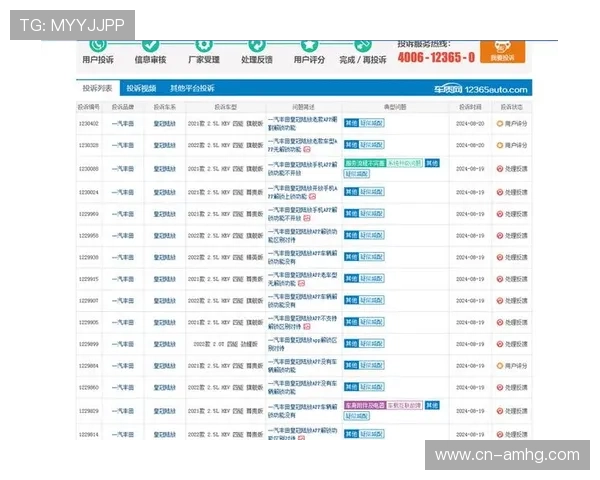Click 用户评分 status icon for complaint 1230402
This screenshot has width=600, height=480.
click(499, 124)
